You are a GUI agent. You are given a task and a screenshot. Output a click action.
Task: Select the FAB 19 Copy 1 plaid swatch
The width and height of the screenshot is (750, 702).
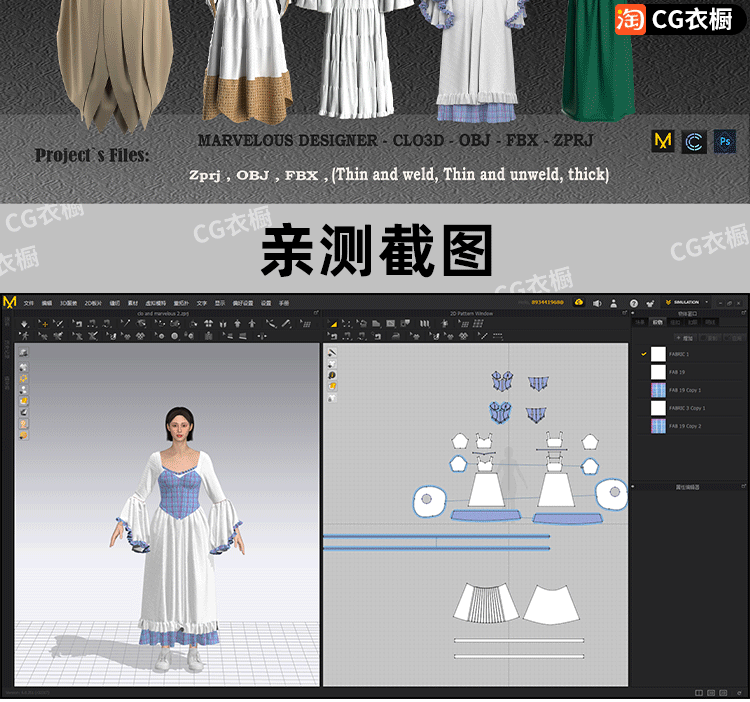[x=658, y=390]
